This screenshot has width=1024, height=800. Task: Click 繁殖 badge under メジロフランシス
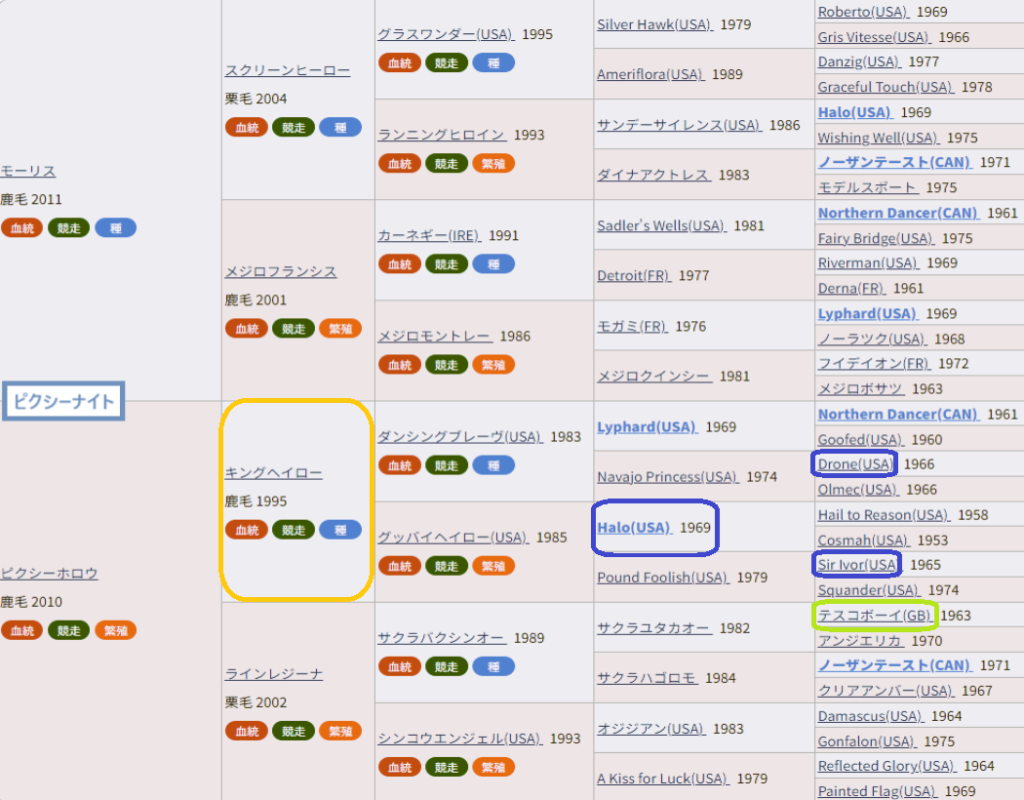tap(340, 328)
